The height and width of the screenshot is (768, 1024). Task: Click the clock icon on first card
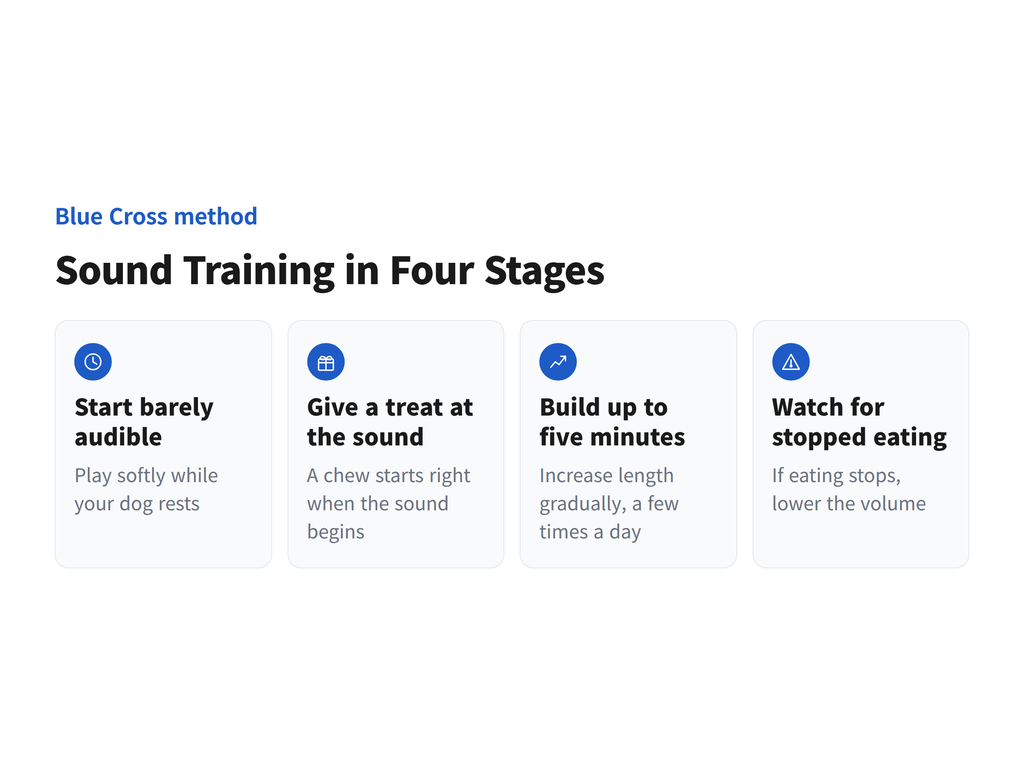point(93,362)
